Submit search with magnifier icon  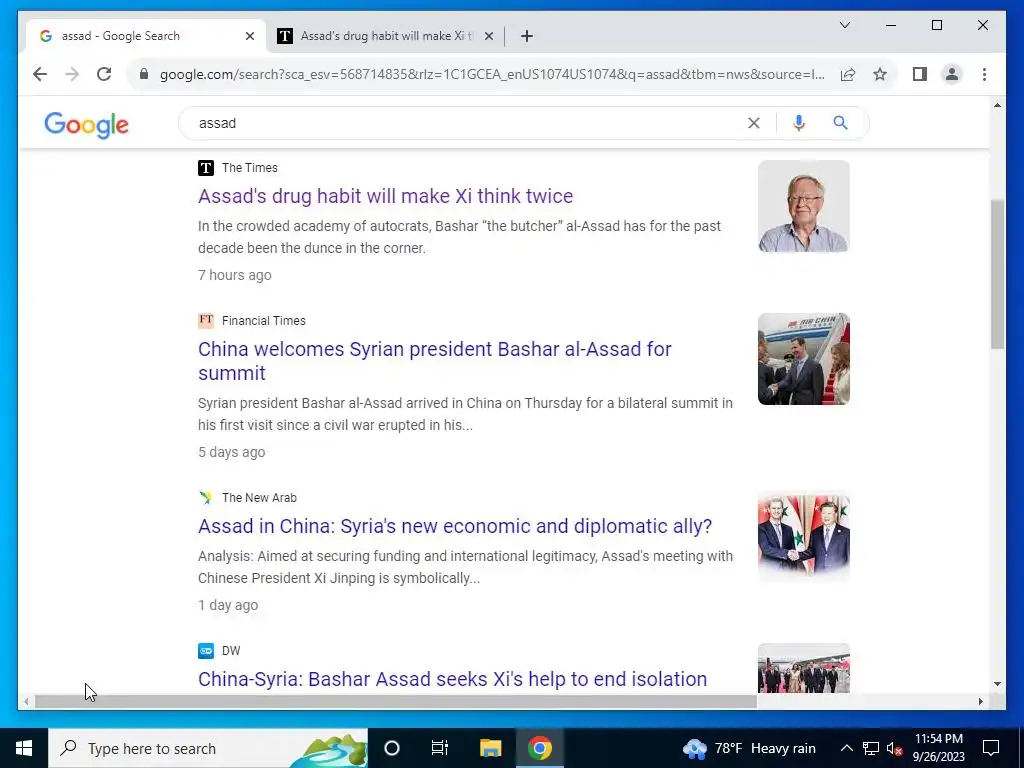[840, 123]
